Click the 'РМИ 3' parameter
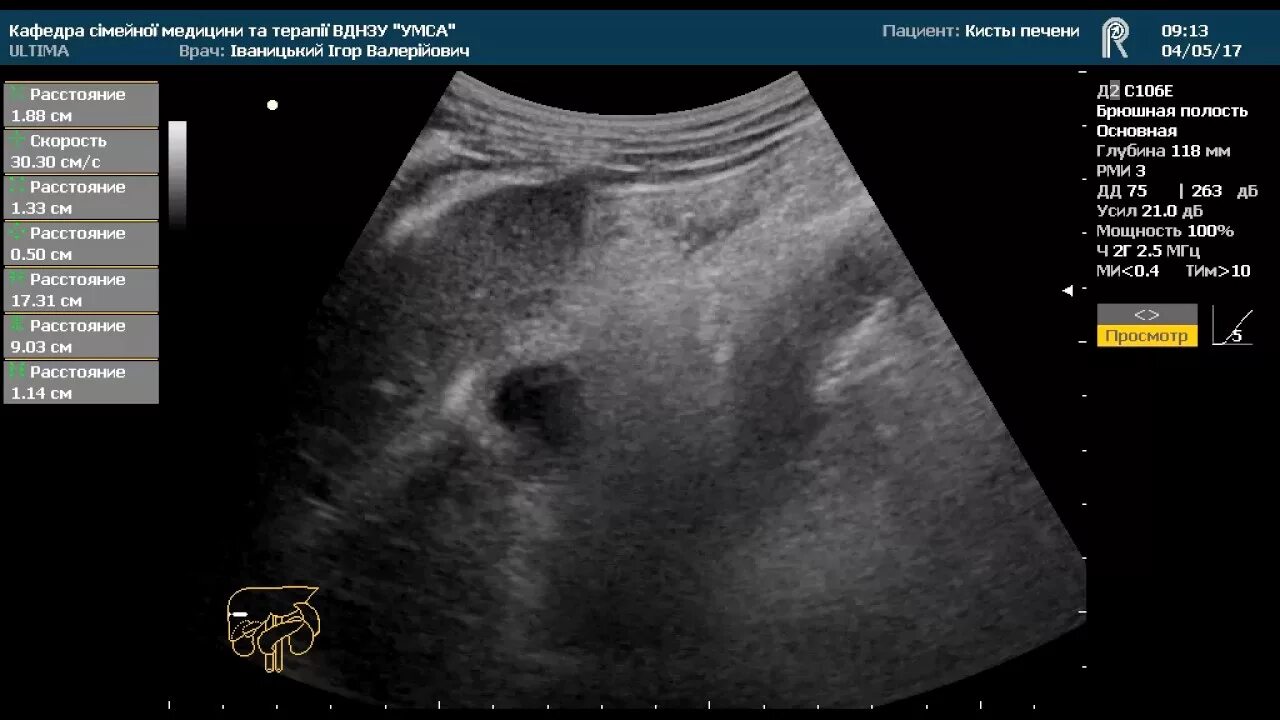 point(1121,171)
